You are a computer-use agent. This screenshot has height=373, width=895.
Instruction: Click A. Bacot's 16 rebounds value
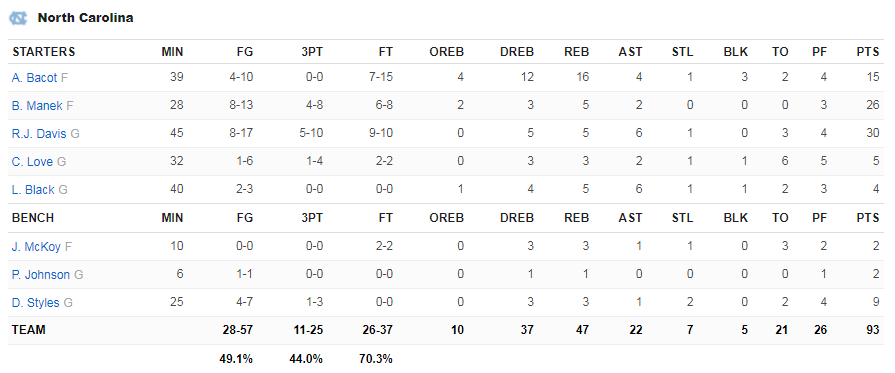(582, 78)
